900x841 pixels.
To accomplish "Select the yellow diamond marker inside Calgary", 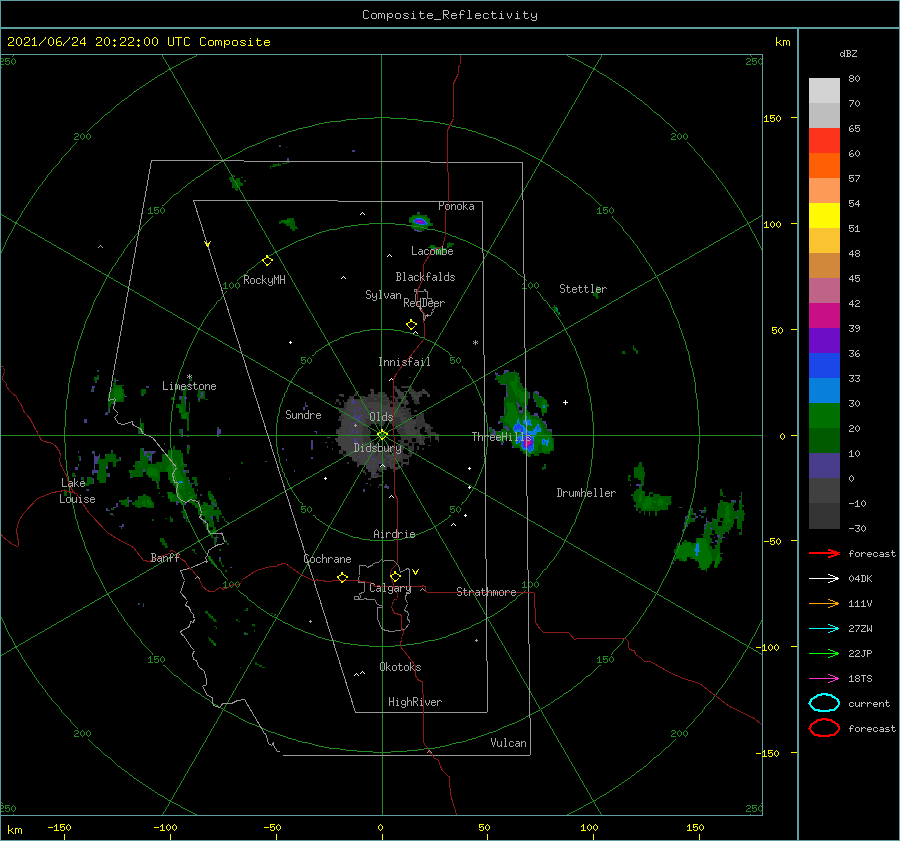I will (395, 576).
